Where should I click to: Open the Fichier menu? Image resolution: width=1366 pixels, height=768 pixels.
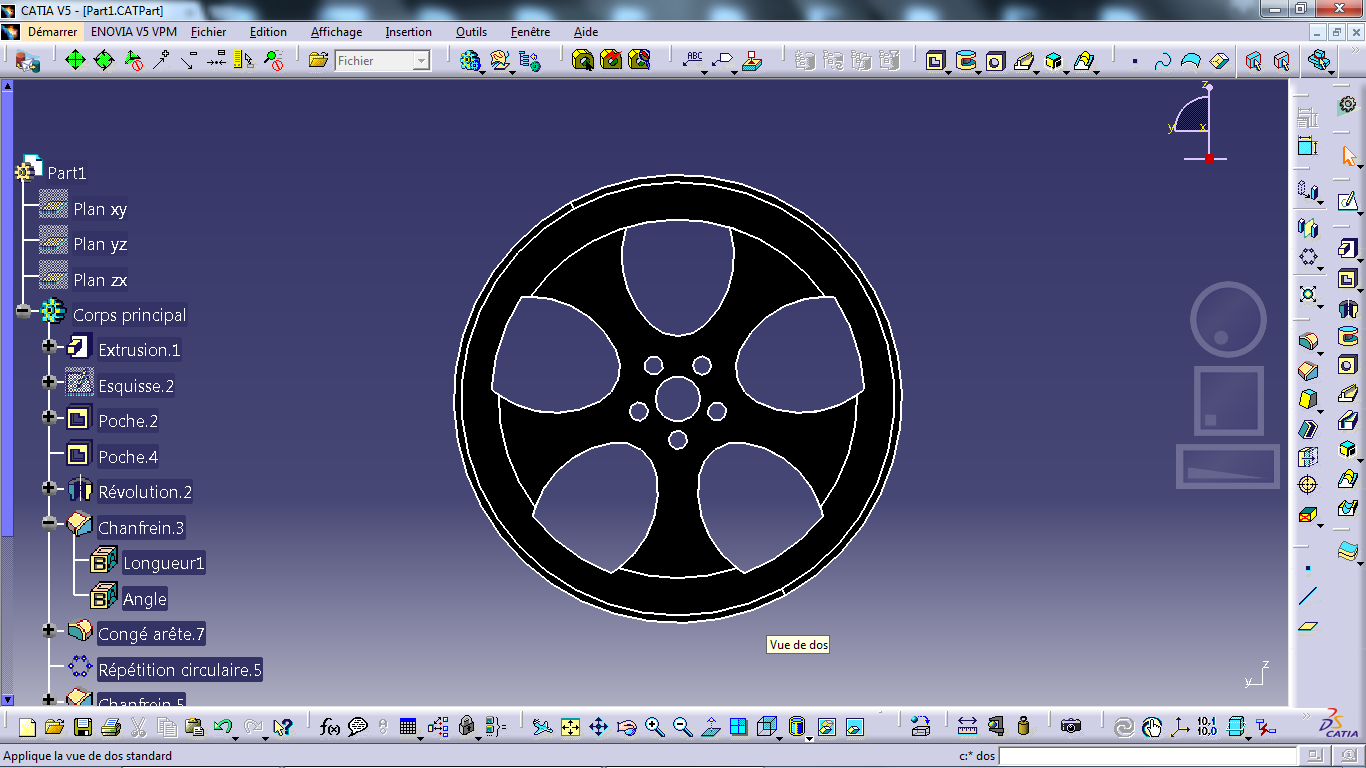(x=208, y=32)
